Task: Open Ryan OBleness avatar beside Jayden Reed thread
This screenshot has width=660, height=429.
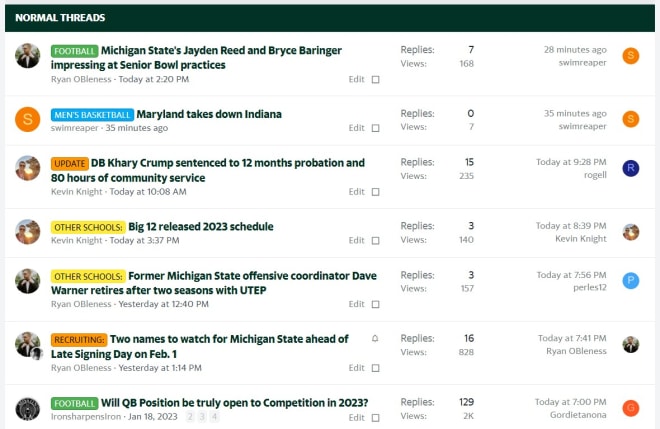Action: 28,56
